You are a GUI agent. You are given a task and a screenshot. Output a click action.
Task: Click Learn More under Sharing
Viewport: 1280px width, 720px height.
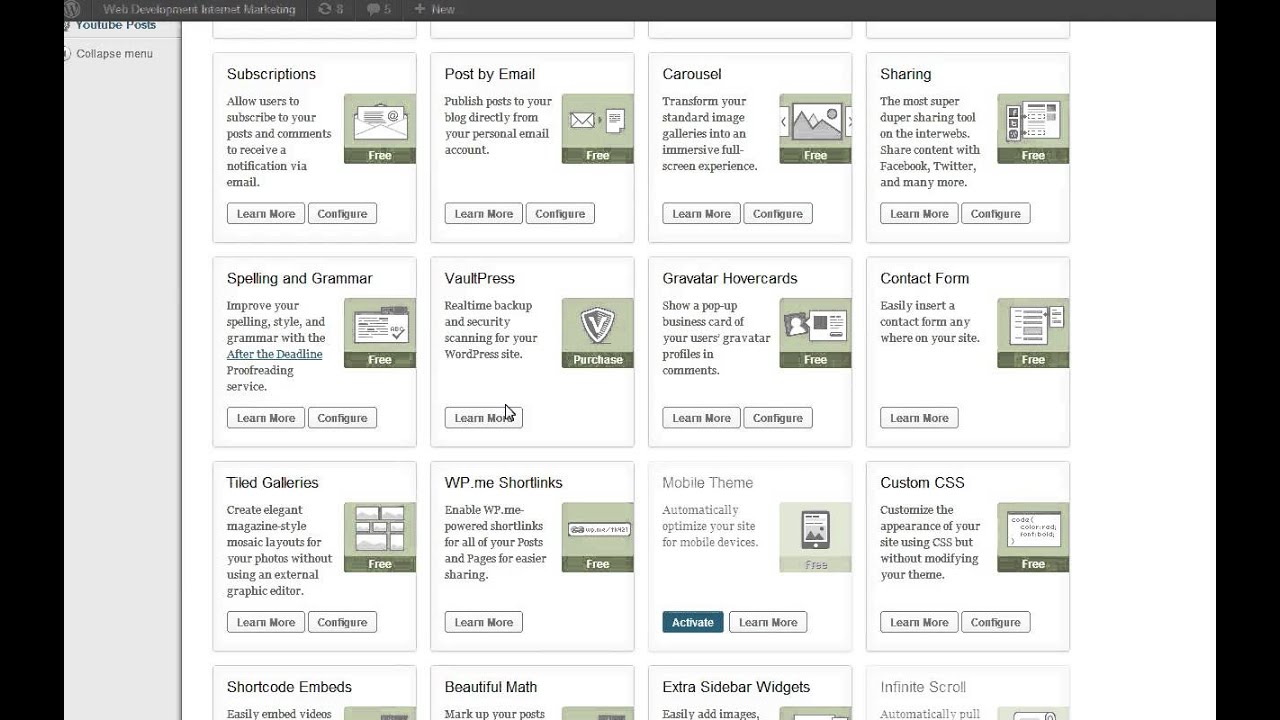click(x=920, y=214)
